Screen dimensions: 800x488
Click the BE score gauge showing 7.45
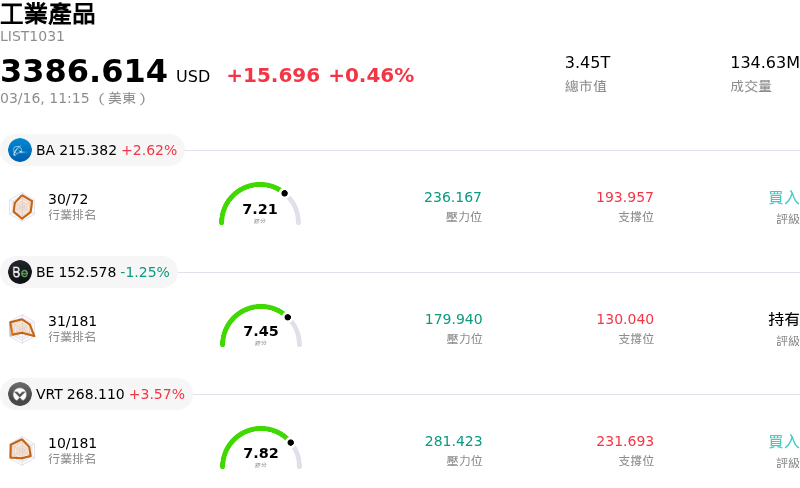tap(260, 328)
